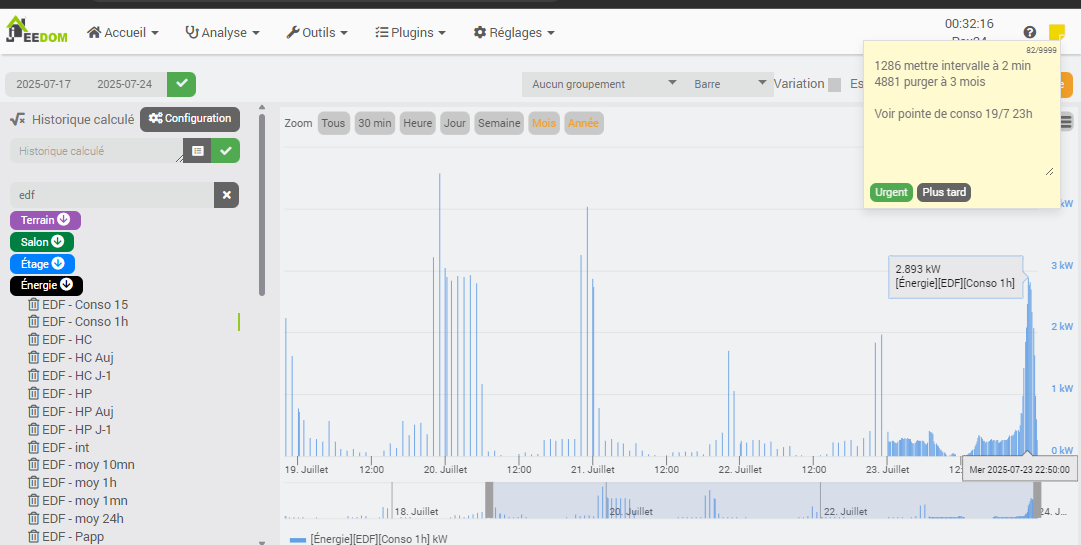Open the Outils menu
Screen dimensions: 1081x545
pos(317,32)
